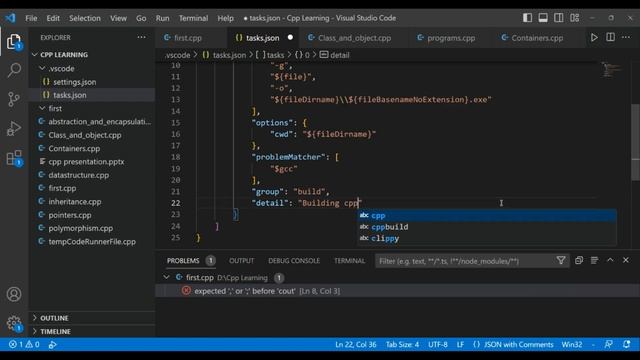Collapse first.cpp problems group
Viewport: 640px width, 360px height.
[x=166, y=277]
